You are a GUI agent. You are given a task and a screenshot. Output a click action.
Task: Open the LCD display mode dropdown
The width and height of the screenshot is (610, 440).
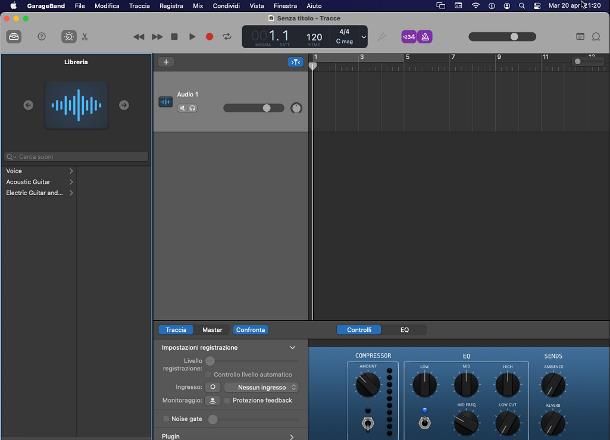point(364,37)
